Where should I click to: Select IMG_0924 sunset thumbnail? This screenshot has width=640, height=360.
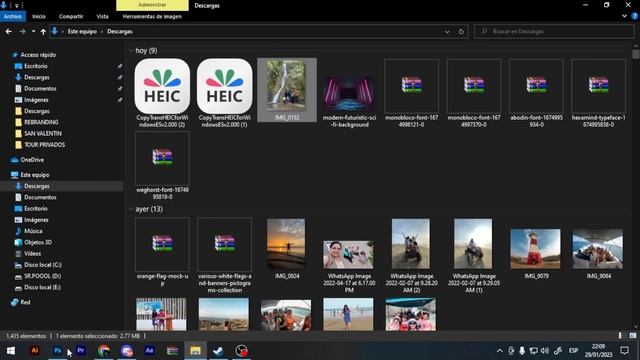(286, 244)
